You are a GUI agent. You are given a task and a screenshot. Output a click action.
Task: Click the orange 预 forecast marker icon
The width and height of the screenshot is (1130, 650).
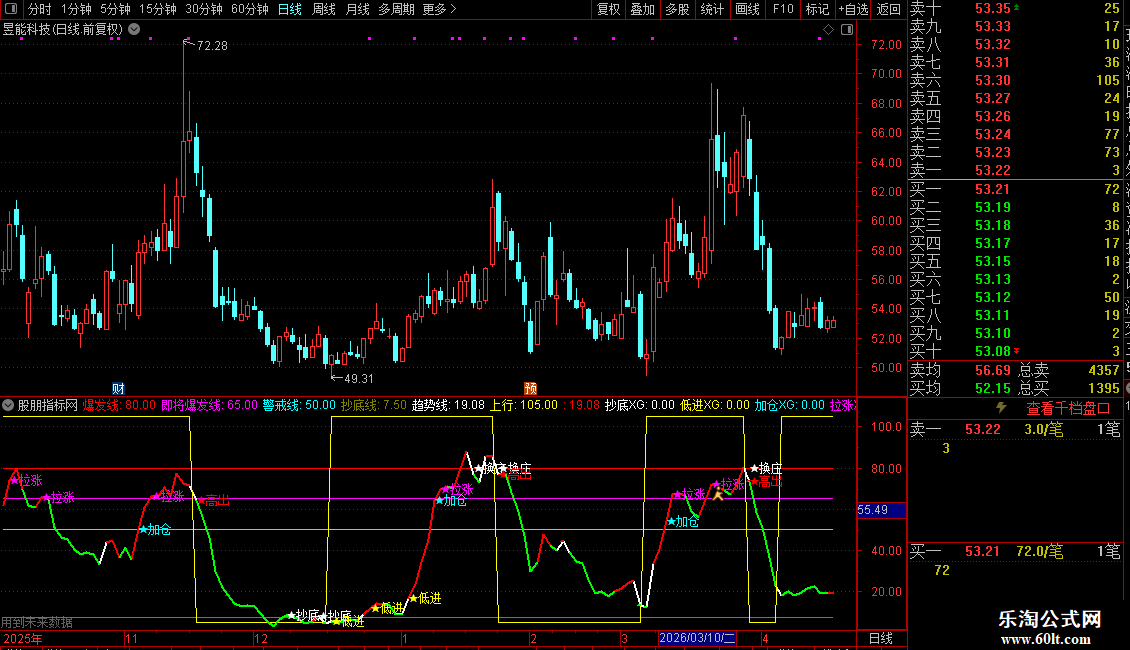(531, 388)
